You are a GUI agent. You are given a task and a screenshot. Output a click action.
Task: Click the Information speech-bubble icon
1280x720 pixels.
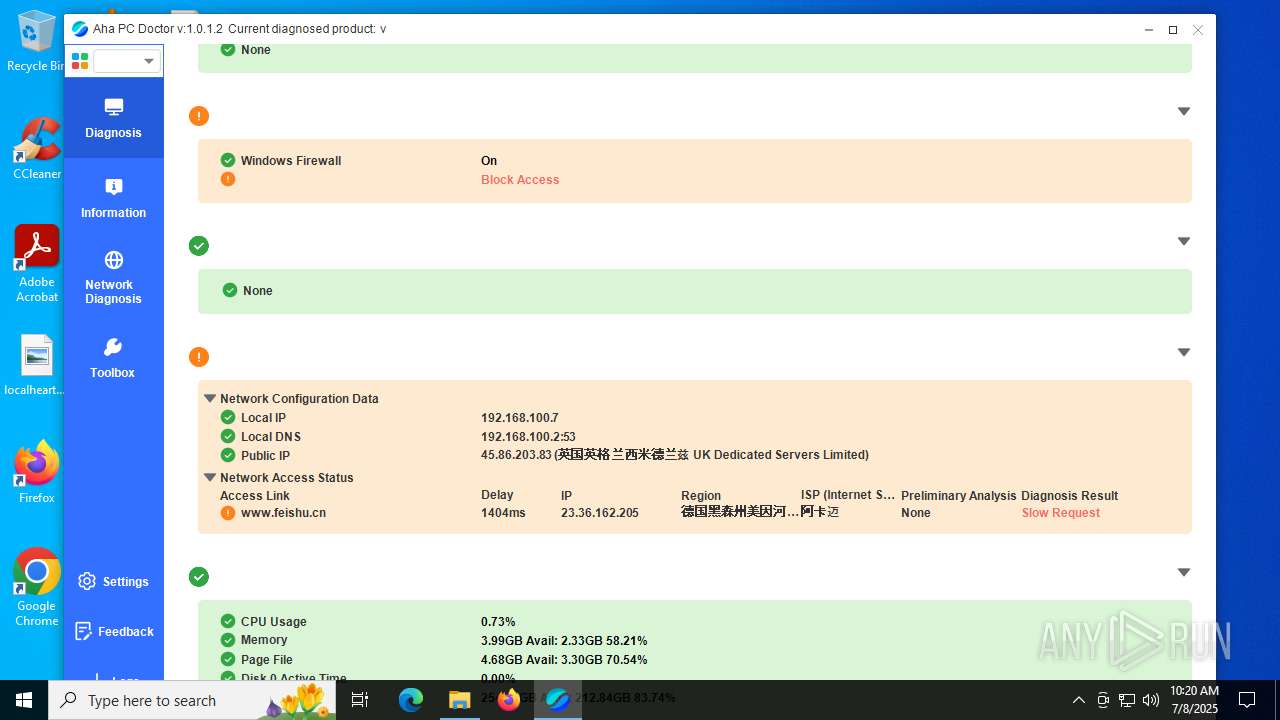(114, 187)
